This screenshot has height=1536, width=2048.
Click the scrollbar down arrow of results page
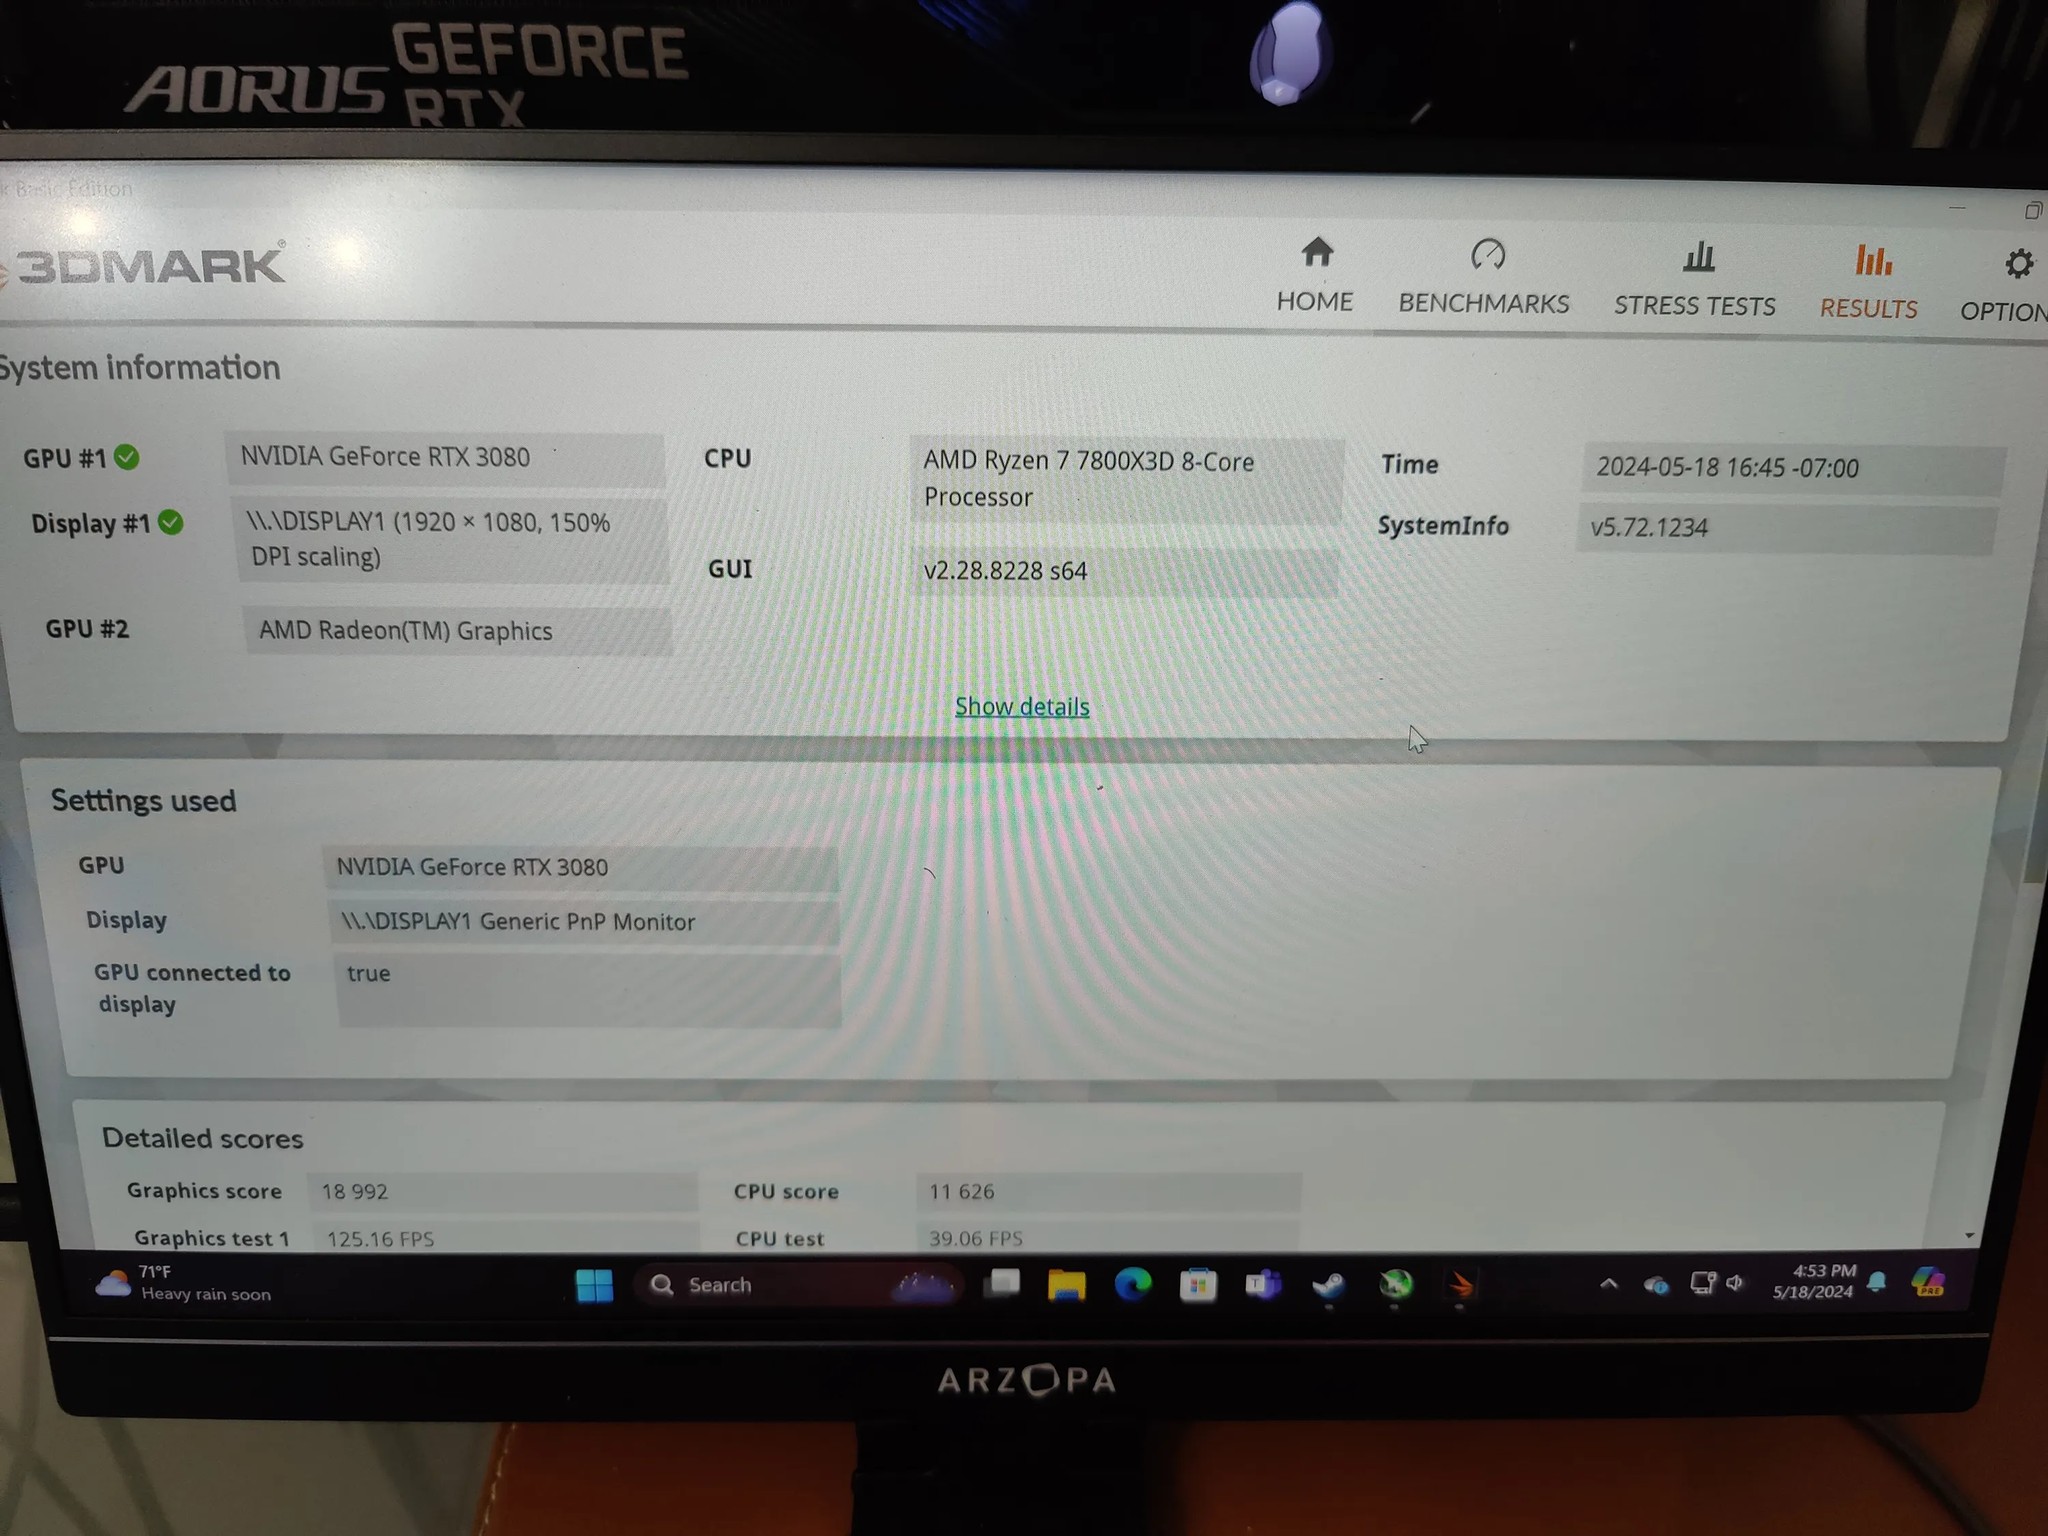1969,1236
